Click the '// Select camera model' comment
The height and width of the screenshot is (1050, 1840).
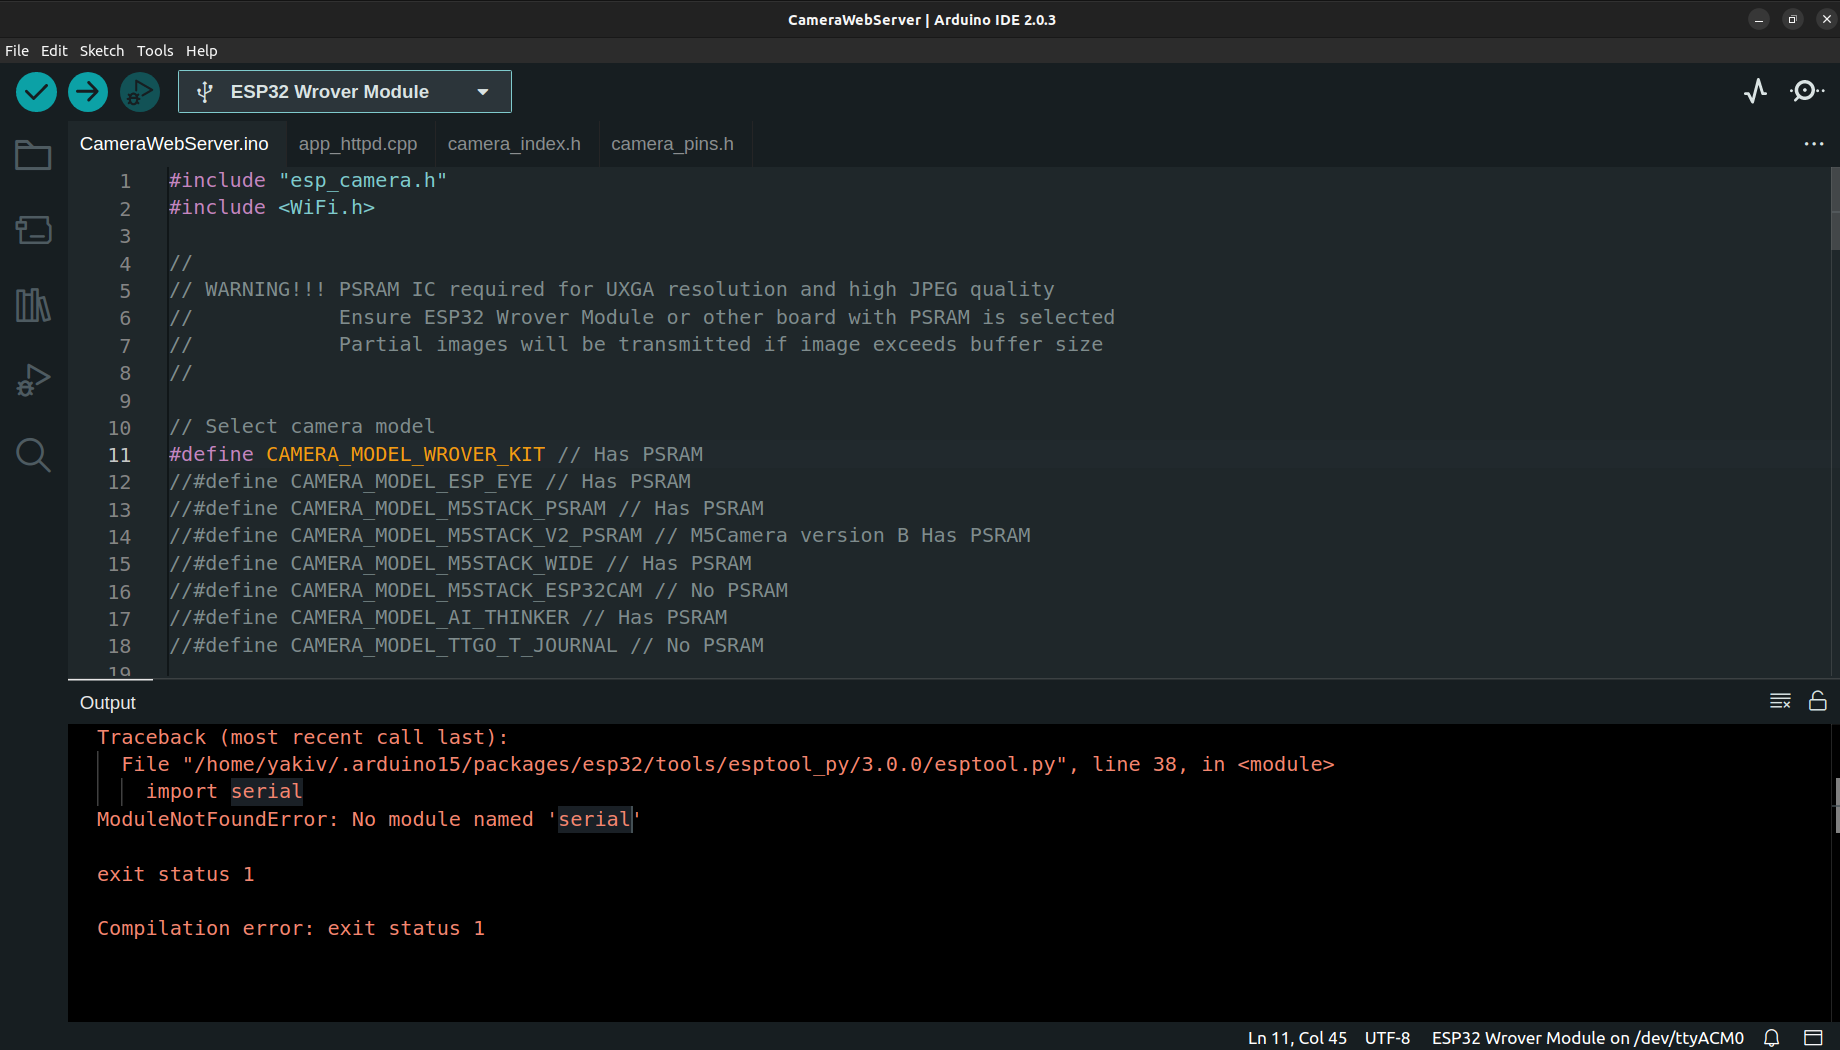pos(302,426)
